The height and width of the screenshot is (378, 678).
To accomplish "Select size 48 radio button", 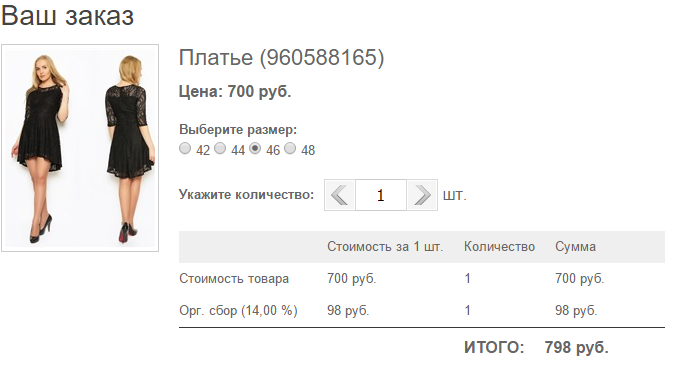I will point(290,148).
